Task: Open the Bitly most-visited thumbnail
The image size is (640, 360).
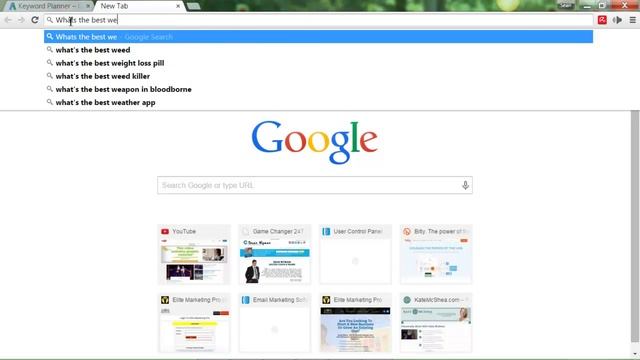Action: click(436, 254)
